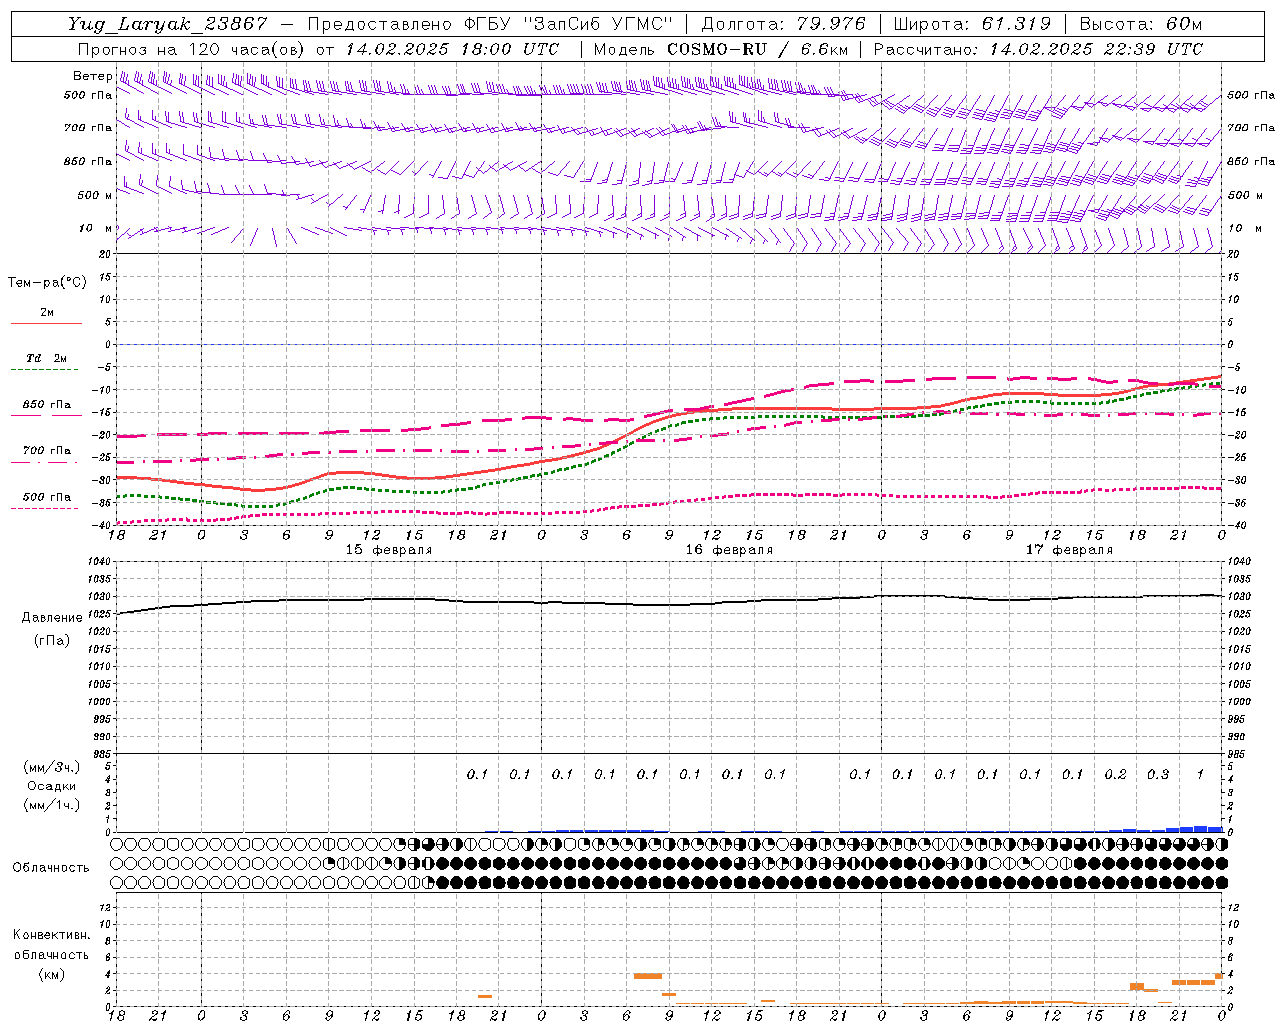Click the '985' value on left pressure axis

pyautogui.click(x=101, y=755)
